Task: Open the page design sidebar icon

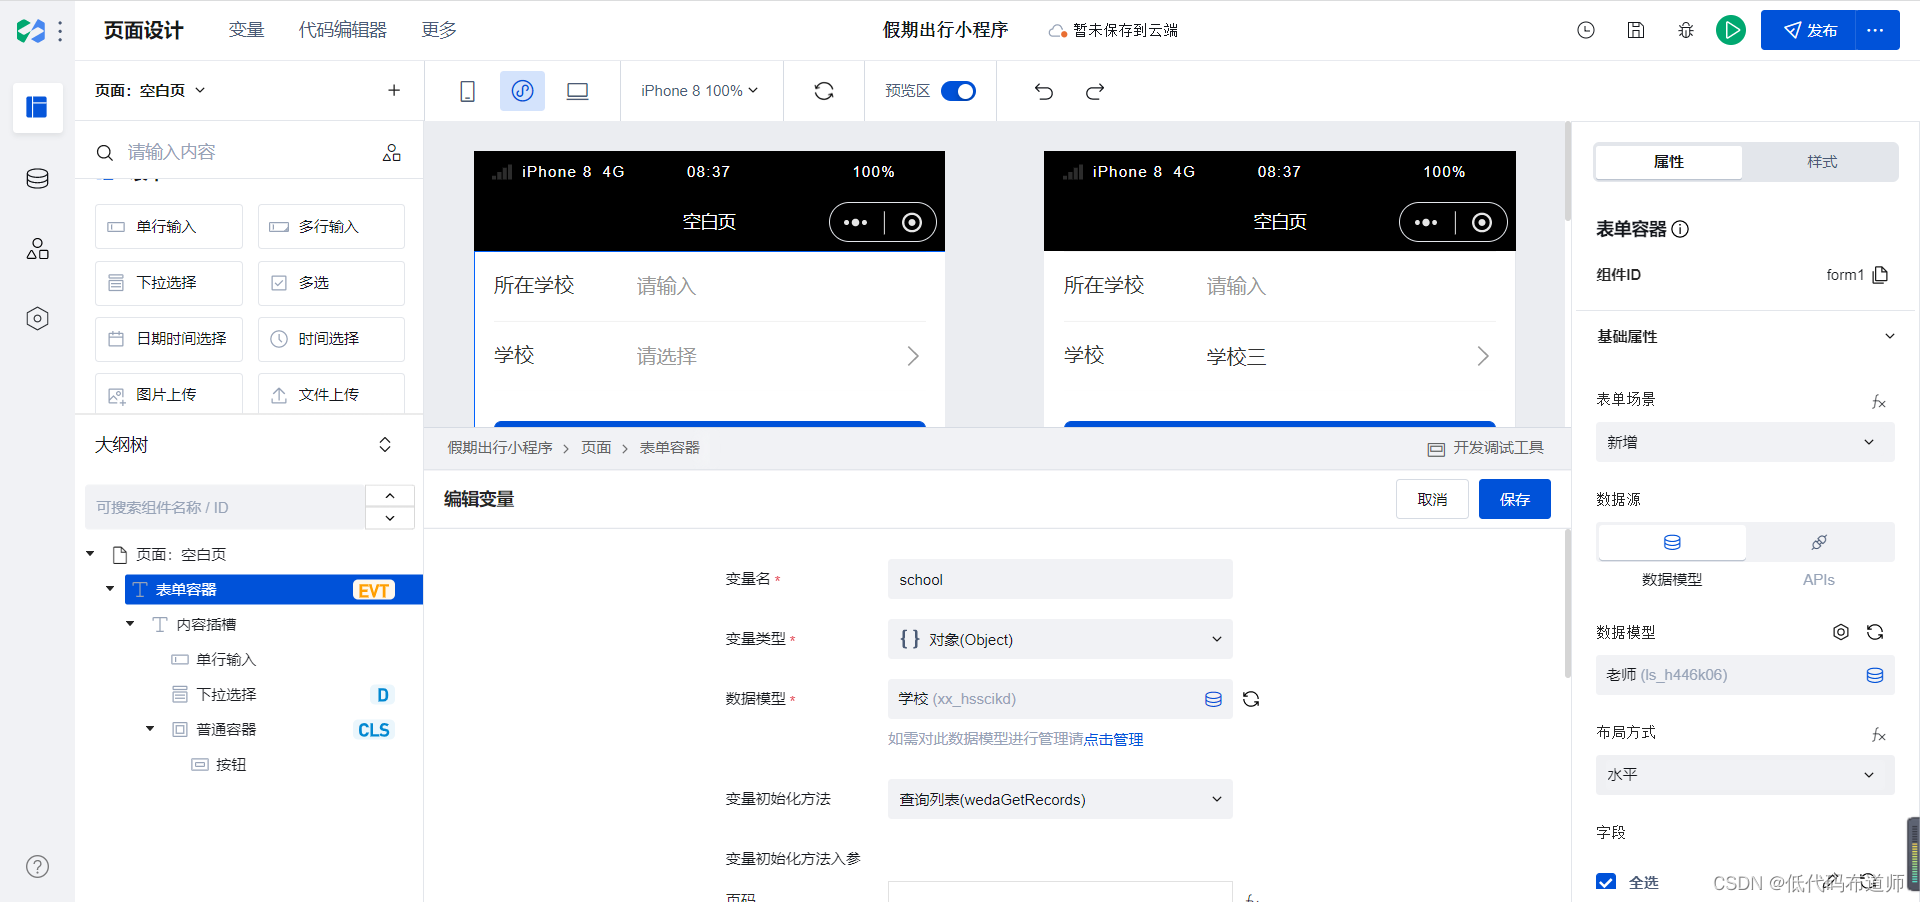Action: pos(37,107)
